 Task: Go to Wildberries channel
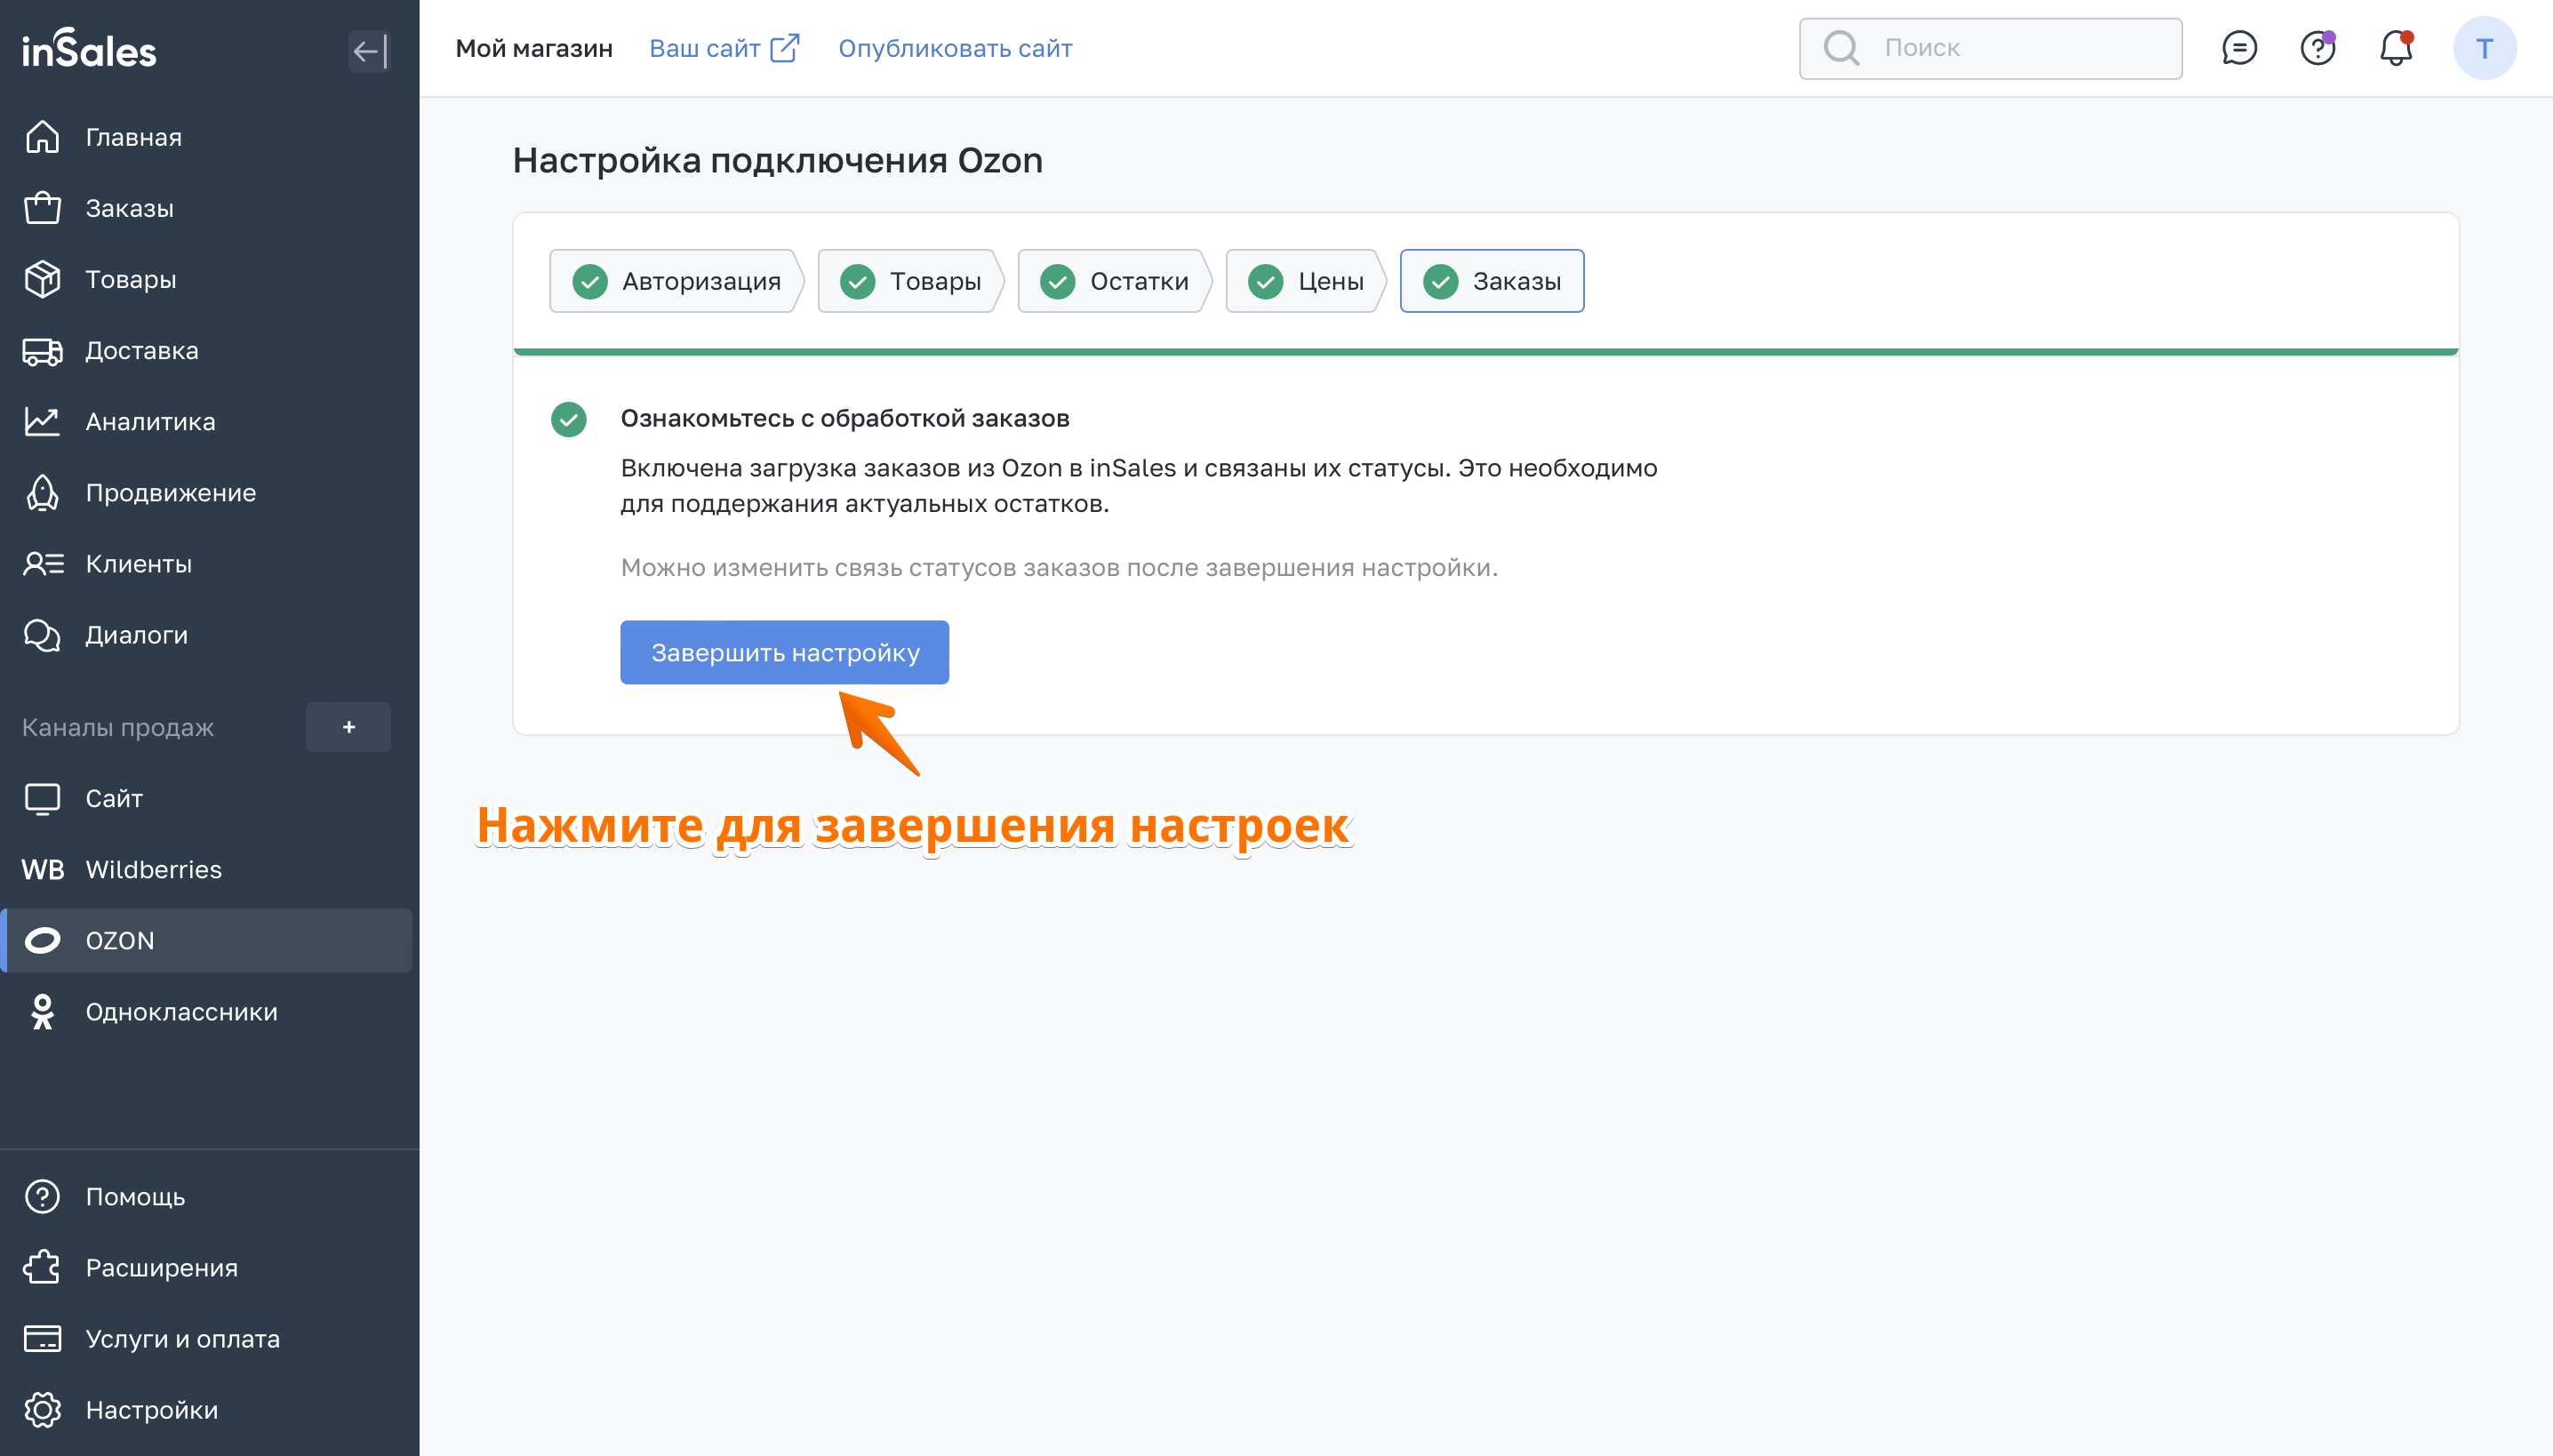point(152,869)
